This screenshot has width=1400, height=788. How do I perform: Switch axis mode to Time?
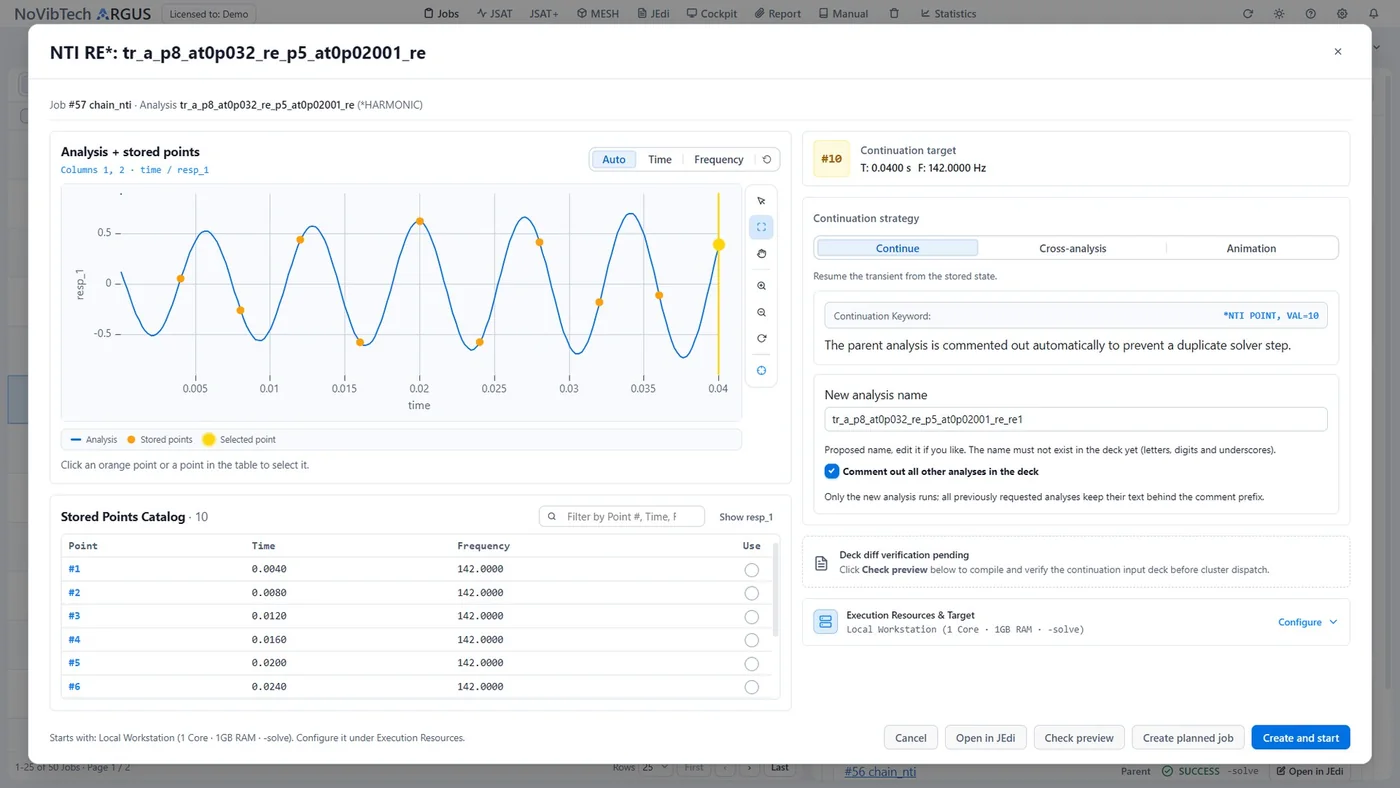660,160
